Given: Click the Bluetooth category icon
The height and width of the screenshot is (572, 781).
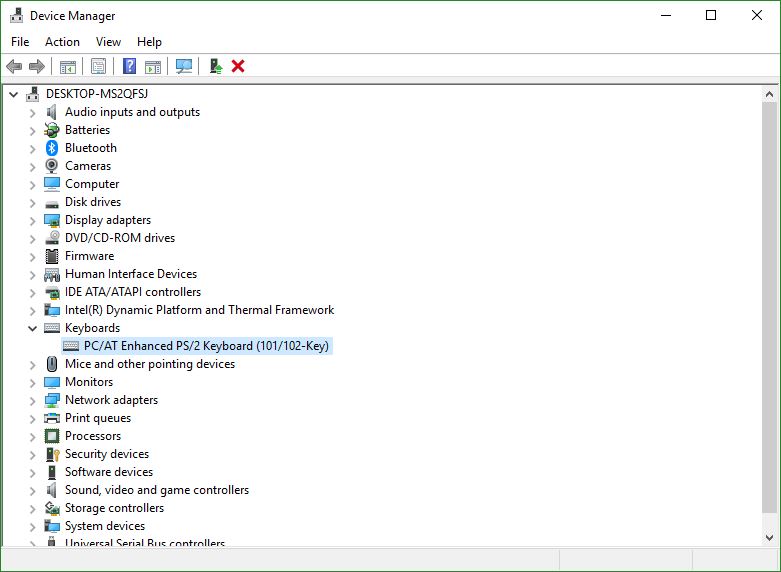Looking at the screenshot, I should 52,148.
